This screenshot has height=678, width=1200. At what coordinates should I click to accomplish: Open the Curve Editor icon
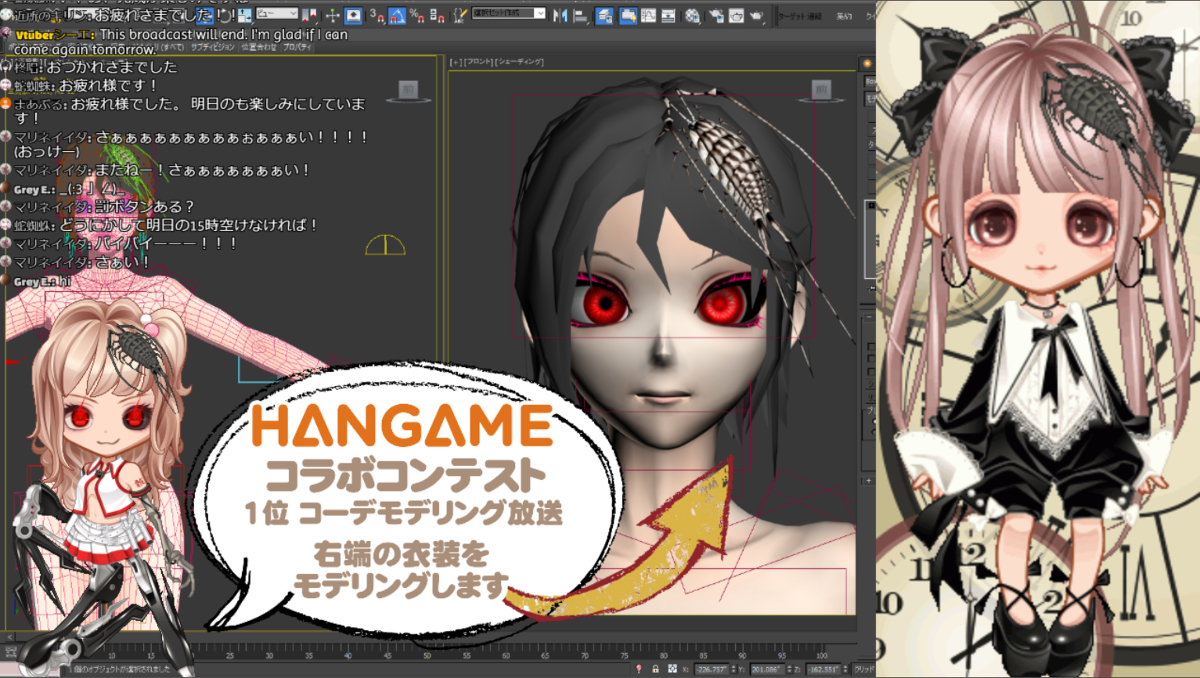tap(648, 16)
